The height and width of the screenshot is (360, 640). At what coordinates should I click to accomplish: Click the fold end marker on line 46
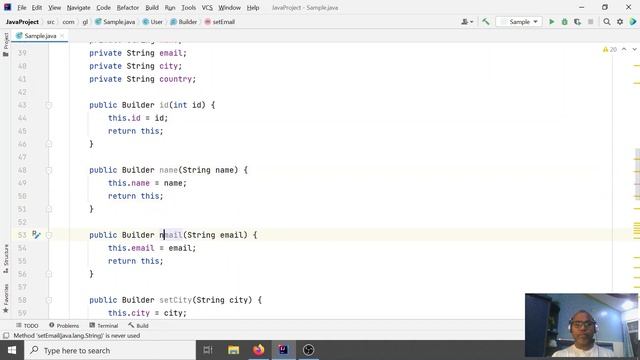coord(49,144)
